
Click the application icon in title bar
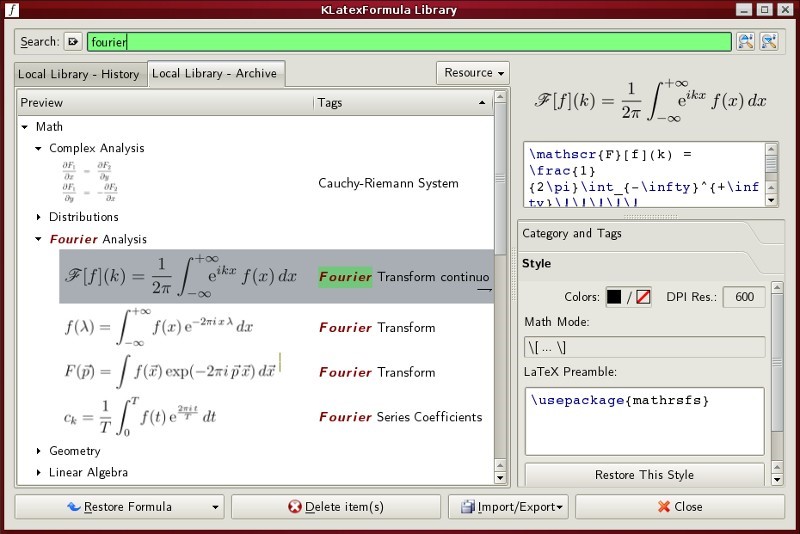(x=12, y=10)
